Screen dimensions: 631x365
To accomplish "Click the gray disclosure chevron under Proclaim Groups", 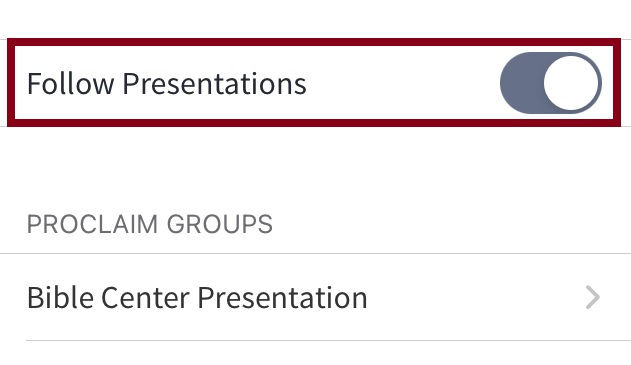I will click(593, 297).
